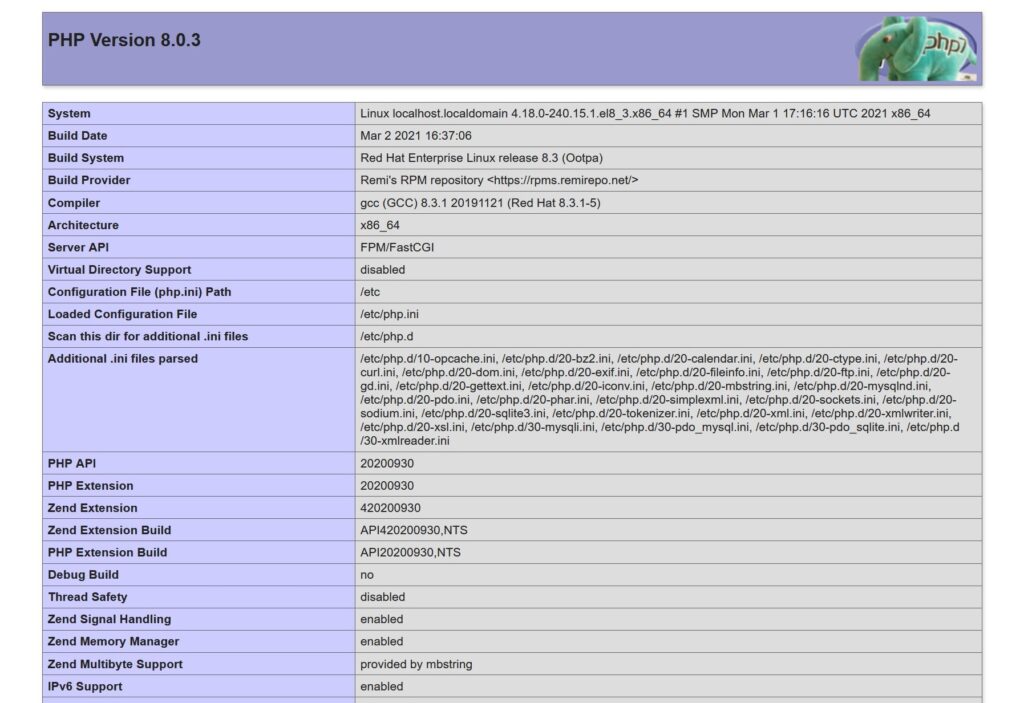Select the 'FPM/FastCGI' value

click(397, 248)
